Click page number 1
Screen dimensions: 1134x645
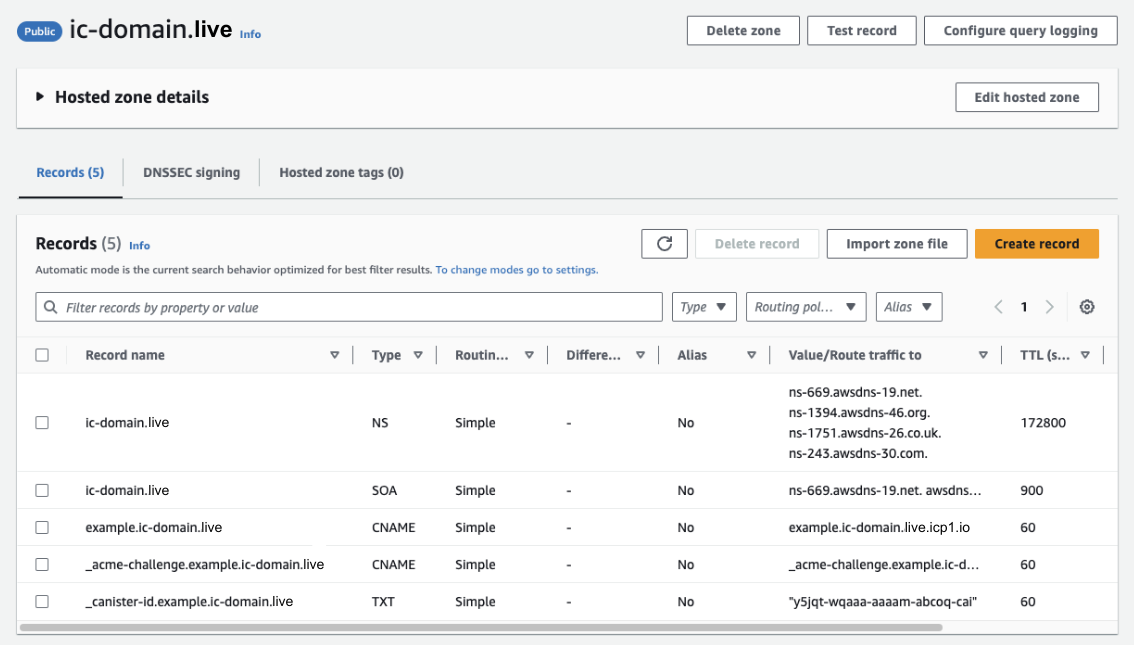[1024, 307]
